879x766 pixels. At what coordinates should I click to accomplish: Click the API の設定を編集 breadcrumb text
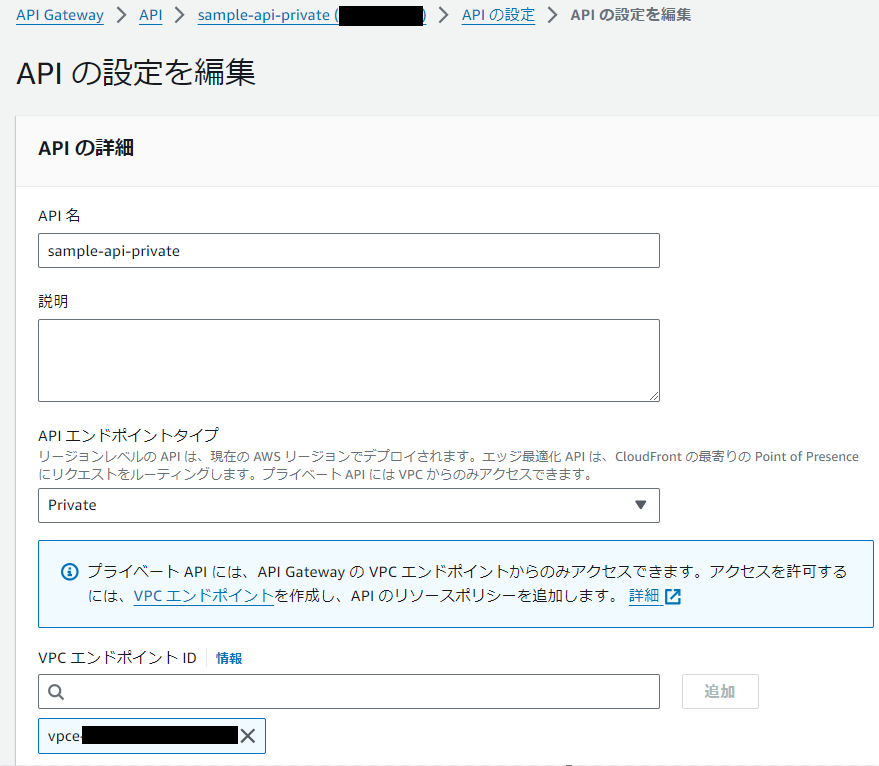click(x=631, y=15)
